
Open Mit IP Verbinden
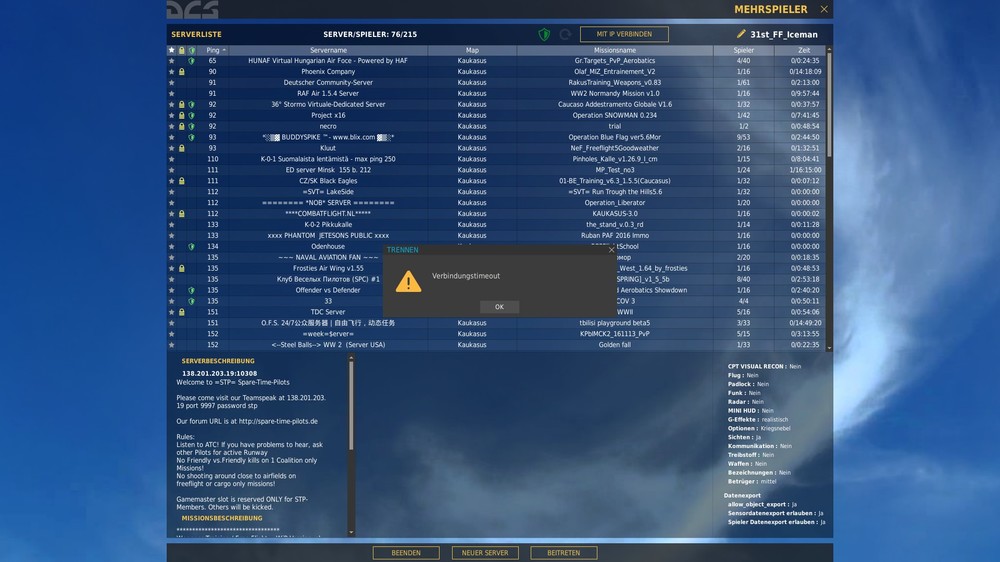click(x=624, y=34)
